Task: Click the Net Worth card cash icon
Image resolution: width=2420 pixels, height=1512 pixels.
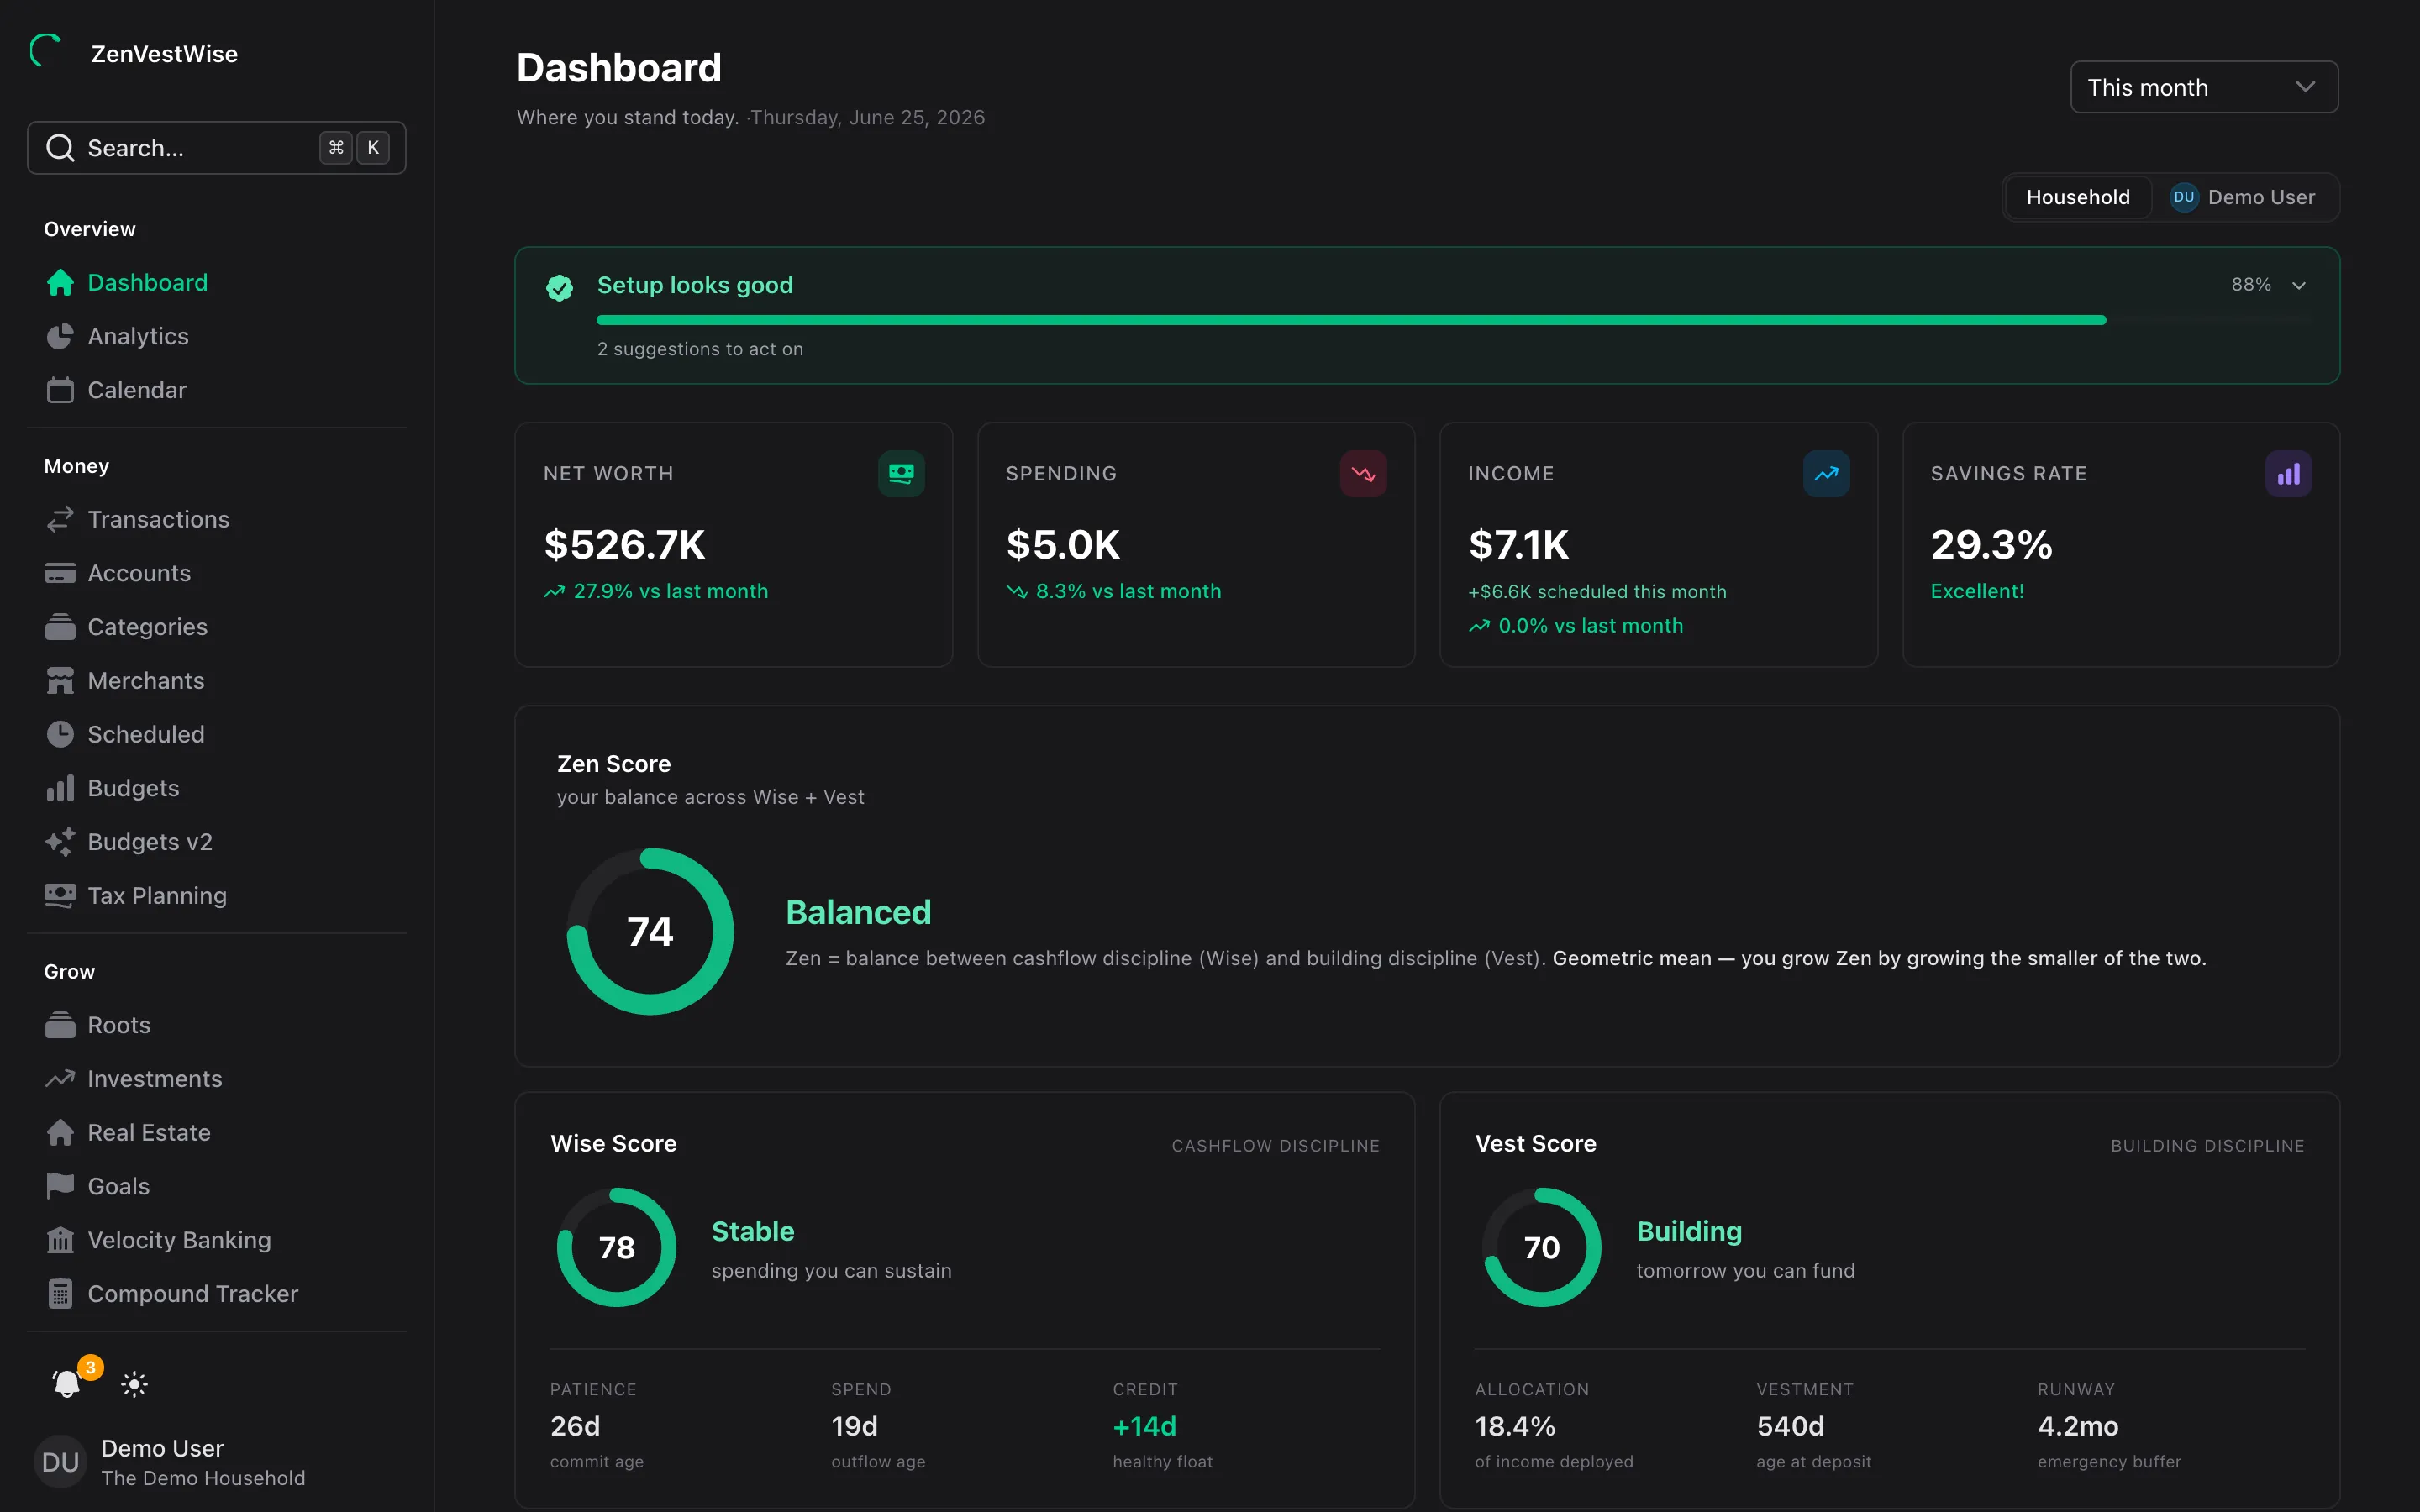Action: tap(901, 474)
